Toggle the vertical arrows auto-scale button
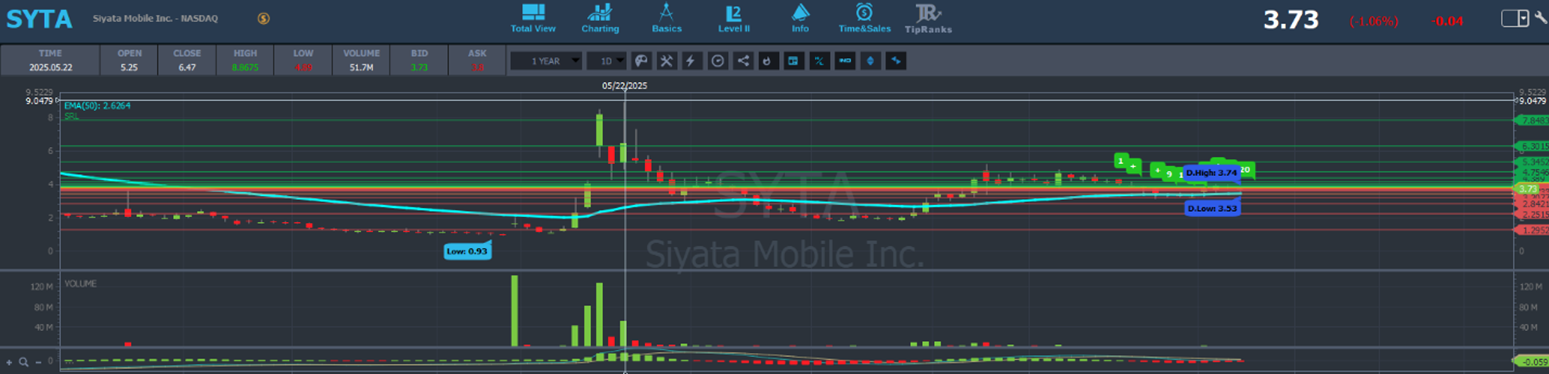Screen dimensions: 1549x374 click(870, 61)
